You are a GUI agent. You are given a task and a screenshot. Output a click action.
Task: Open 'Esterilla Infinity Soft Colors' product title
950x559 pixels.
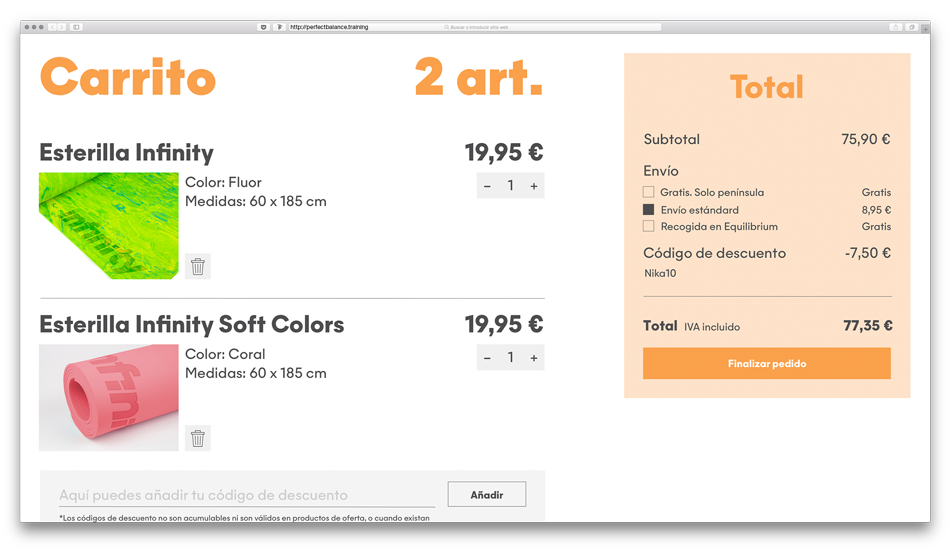[191, 325]
